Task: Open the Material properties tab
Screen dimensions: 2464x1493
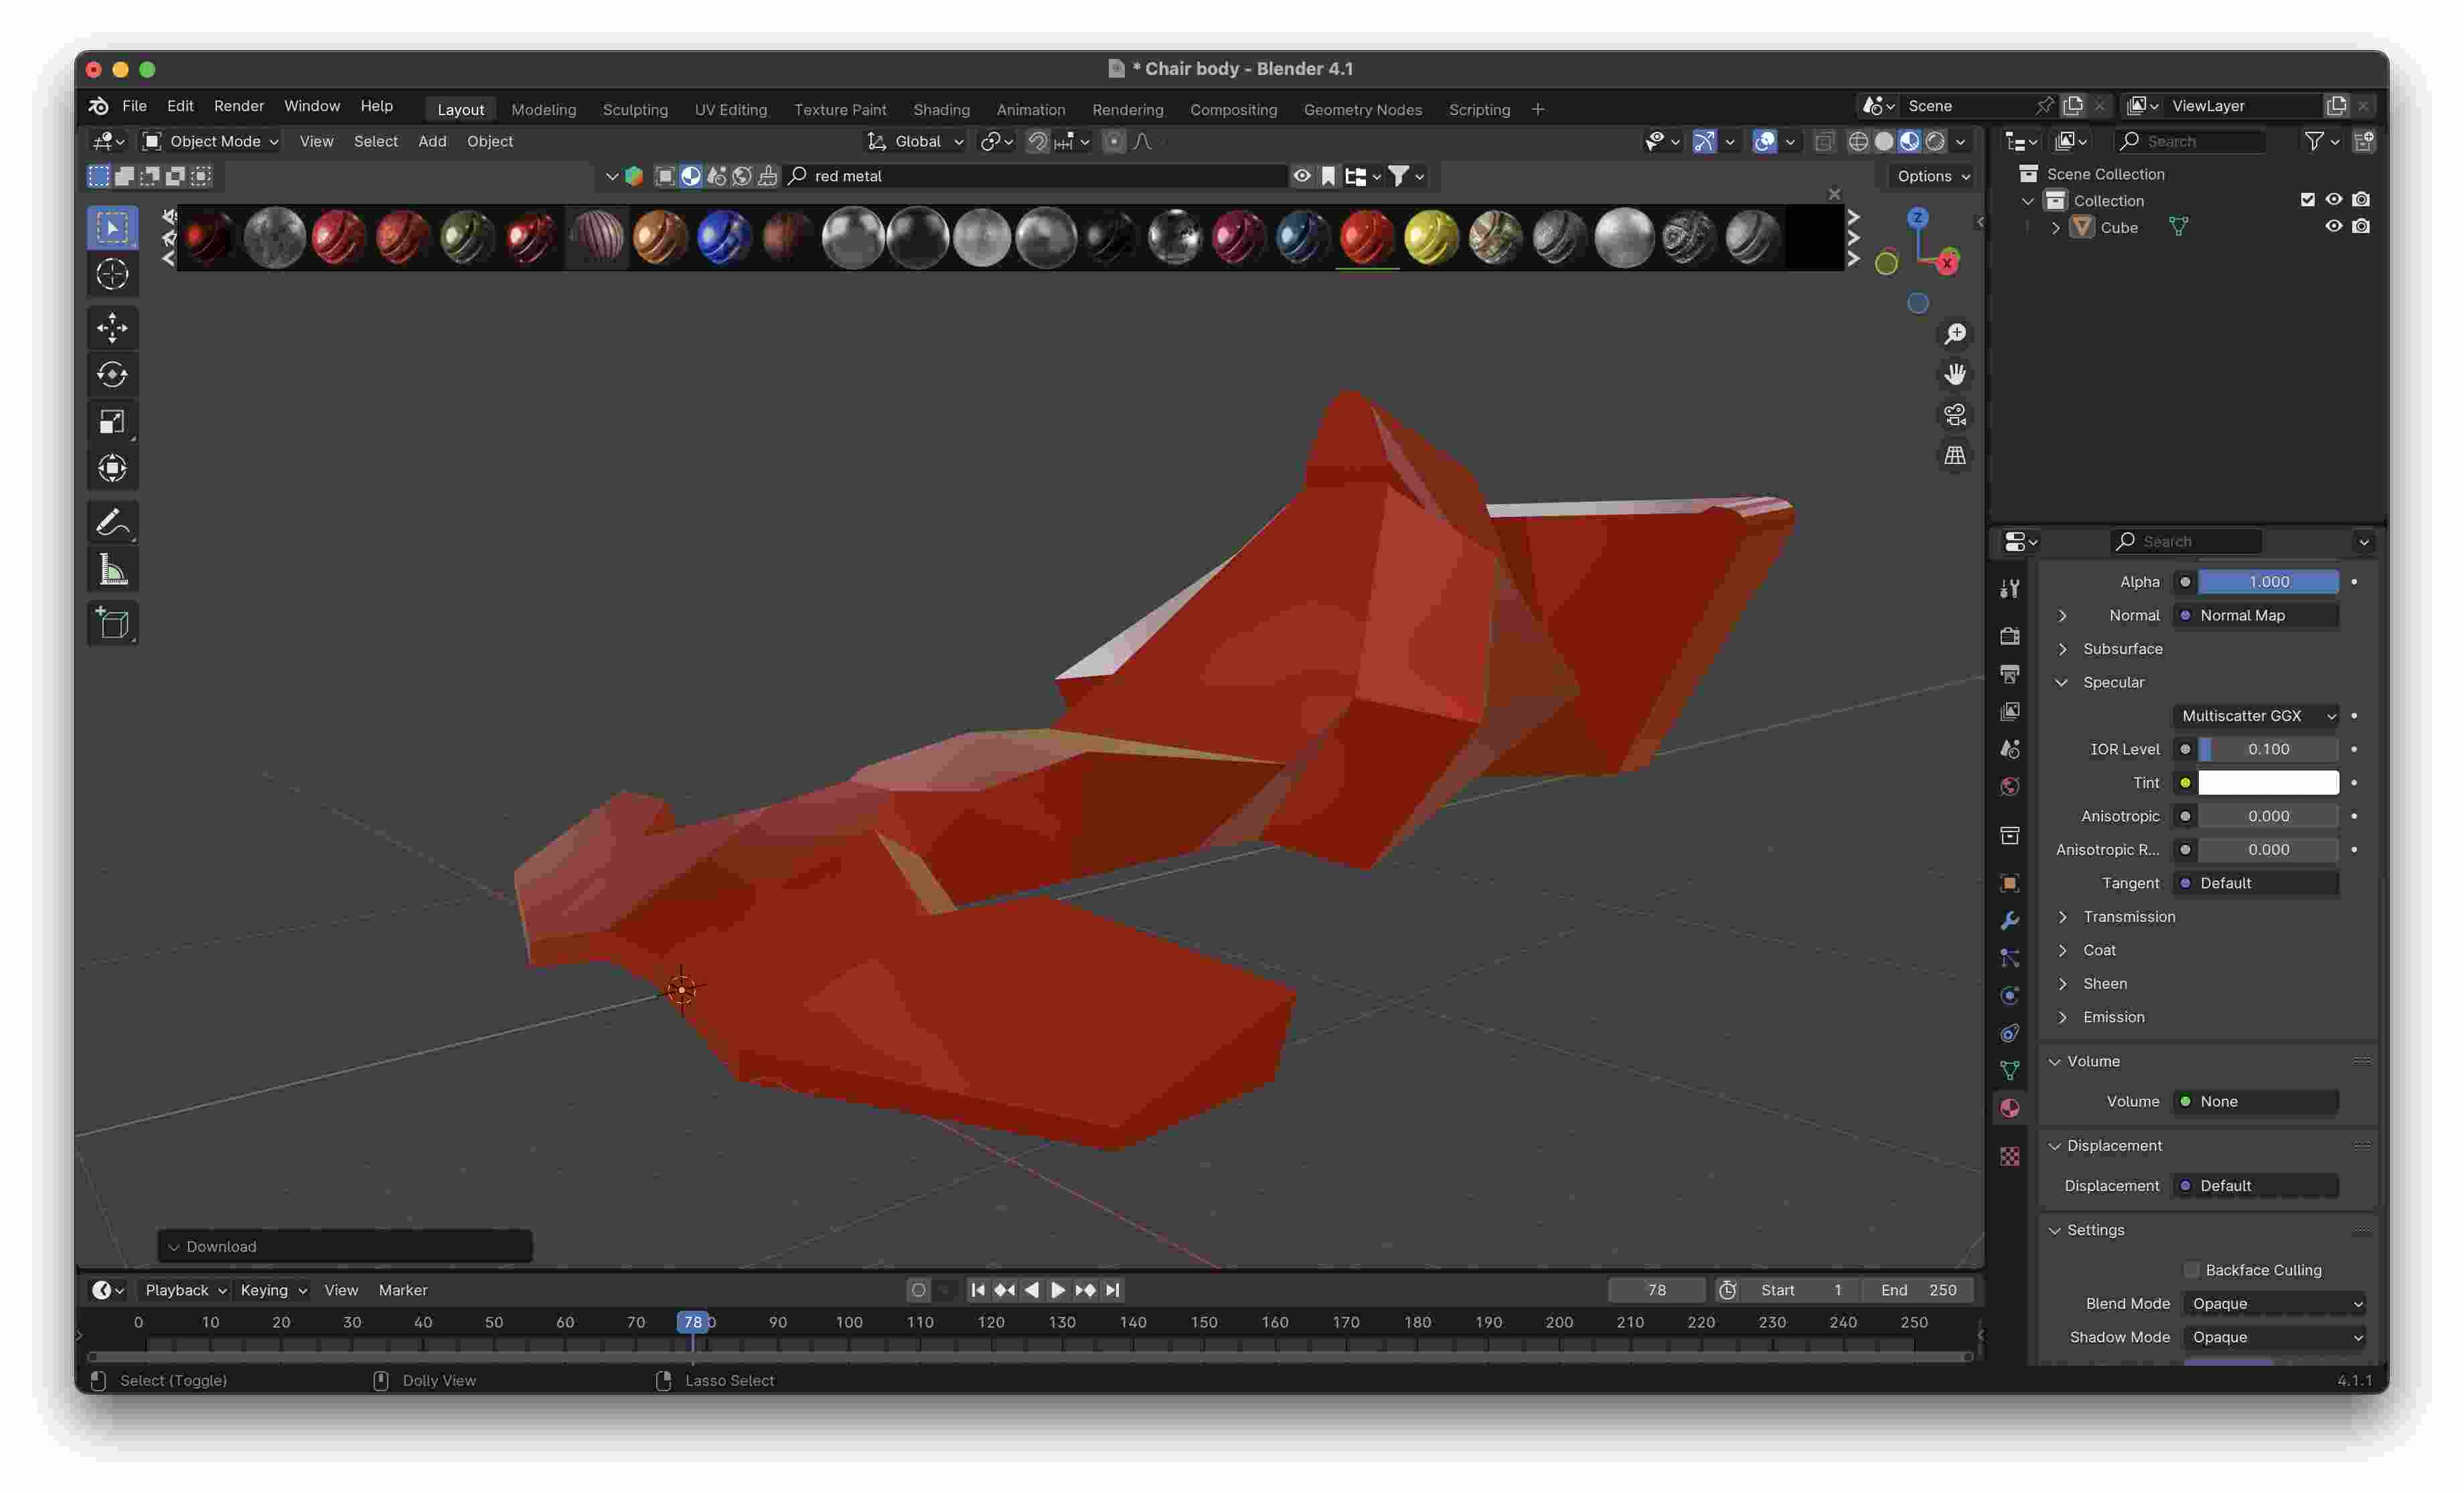Action: [x=2009, y=1108]
